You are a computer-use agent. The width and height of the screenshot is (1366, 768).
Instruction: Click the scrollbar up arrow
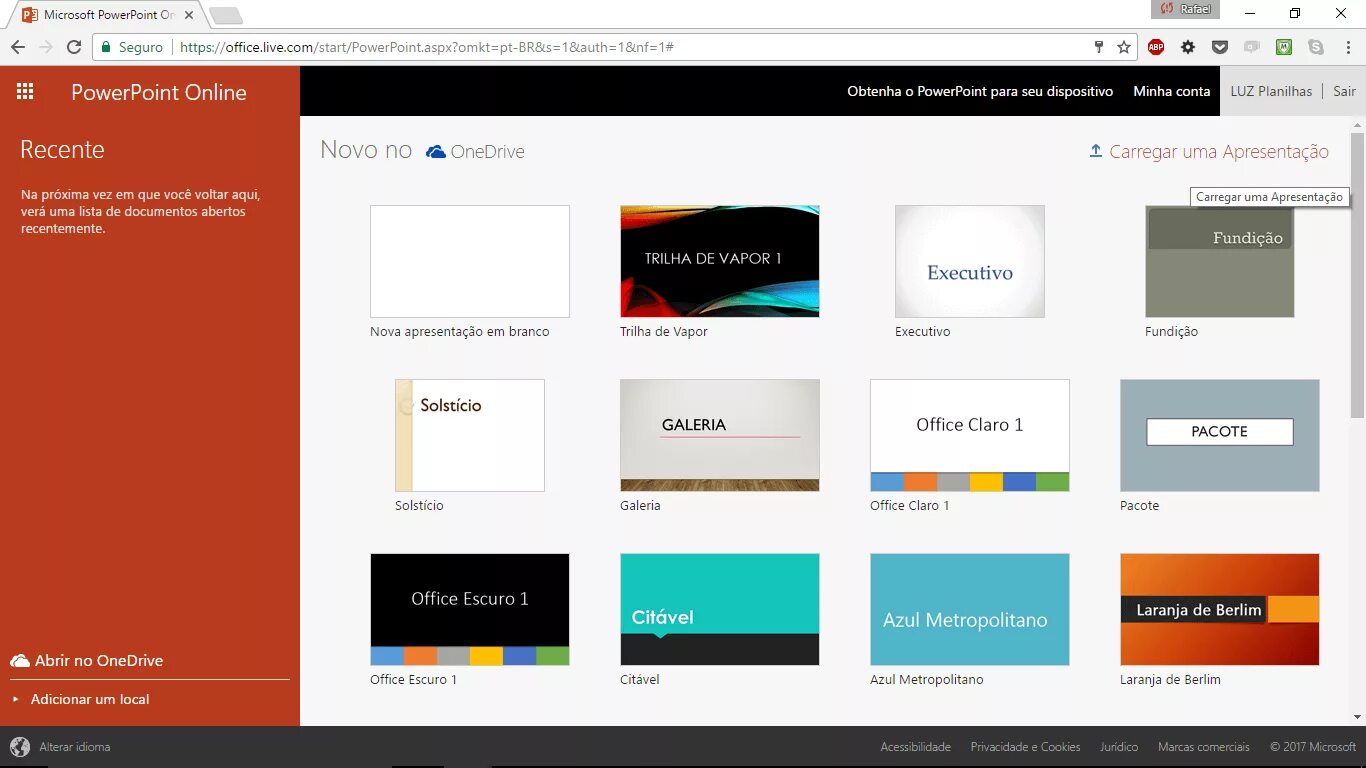[1357, 124]
